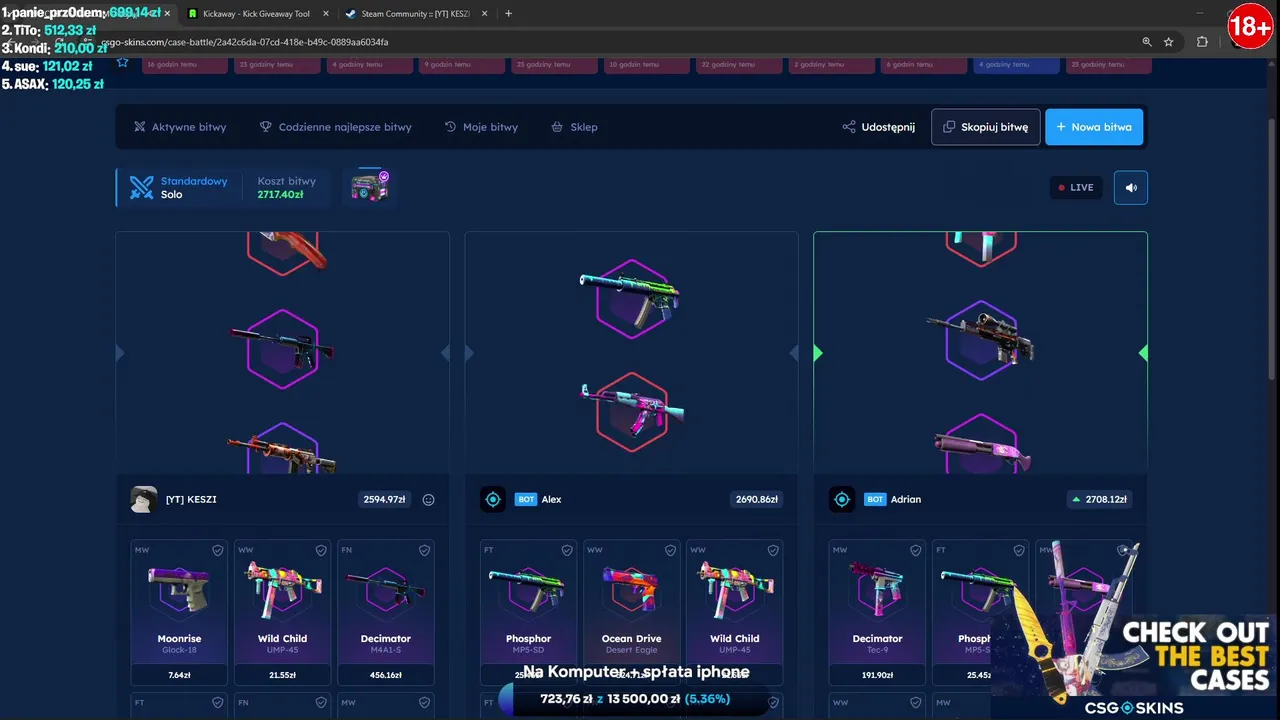Open Moje bitwy
The image size is (1280, 720).
pyautogui.click(x=481, y=127)
